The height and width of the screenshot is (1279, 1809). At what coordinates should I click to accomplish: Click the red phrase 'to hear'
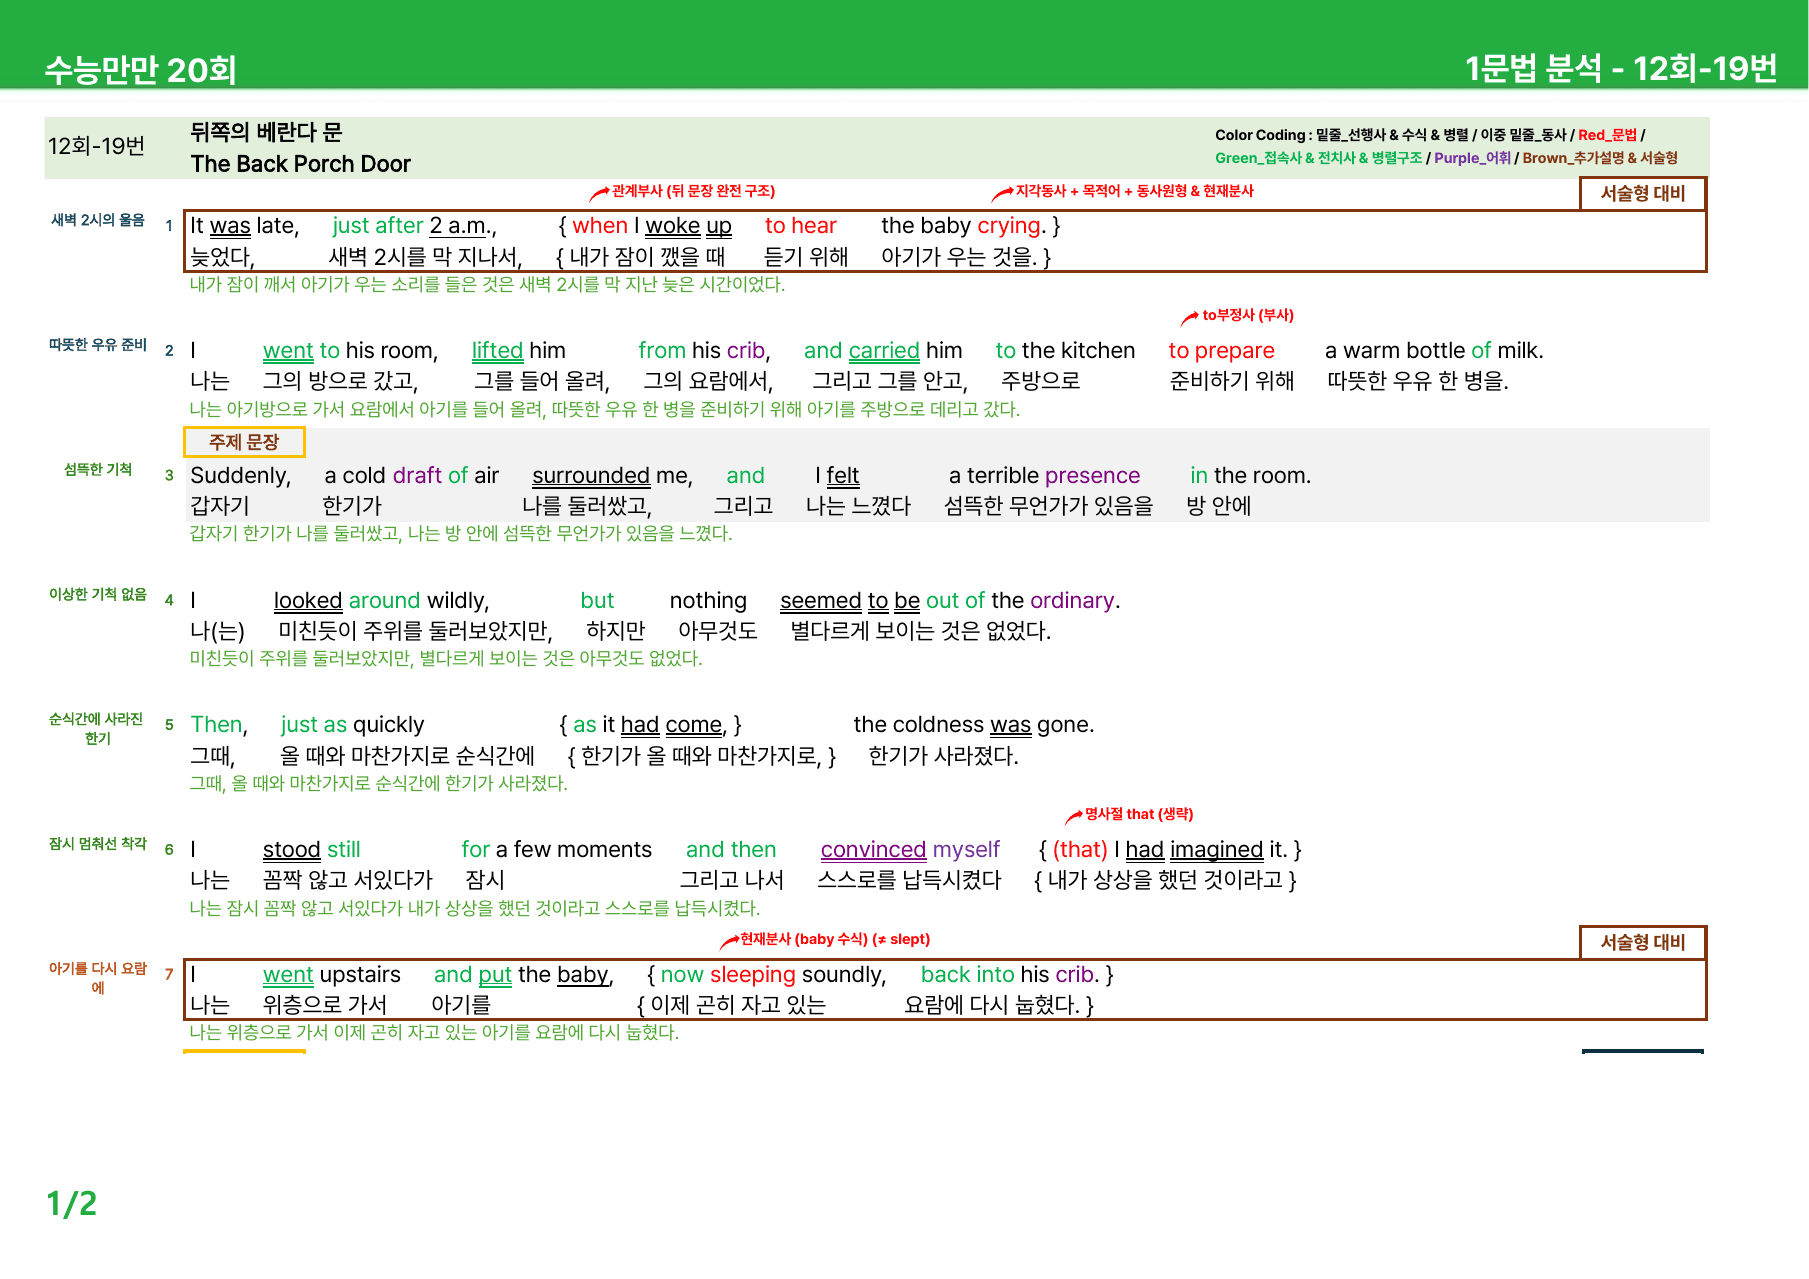pos(801,226)
